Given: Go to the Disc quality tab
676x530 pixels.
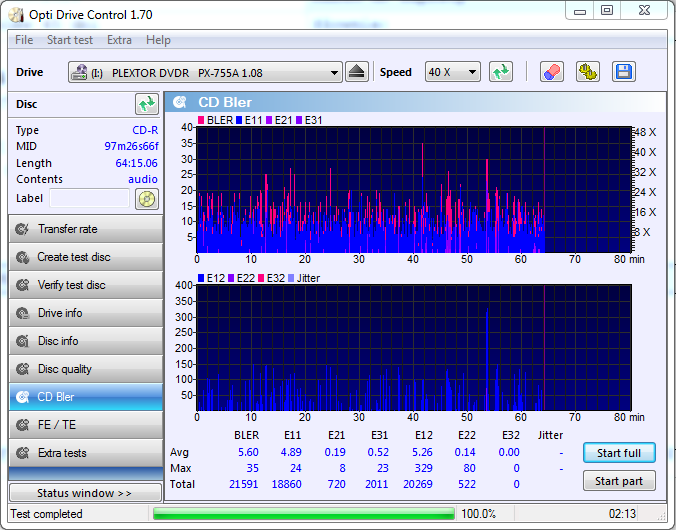Looking at the screenshot, I should click(86, 369).
